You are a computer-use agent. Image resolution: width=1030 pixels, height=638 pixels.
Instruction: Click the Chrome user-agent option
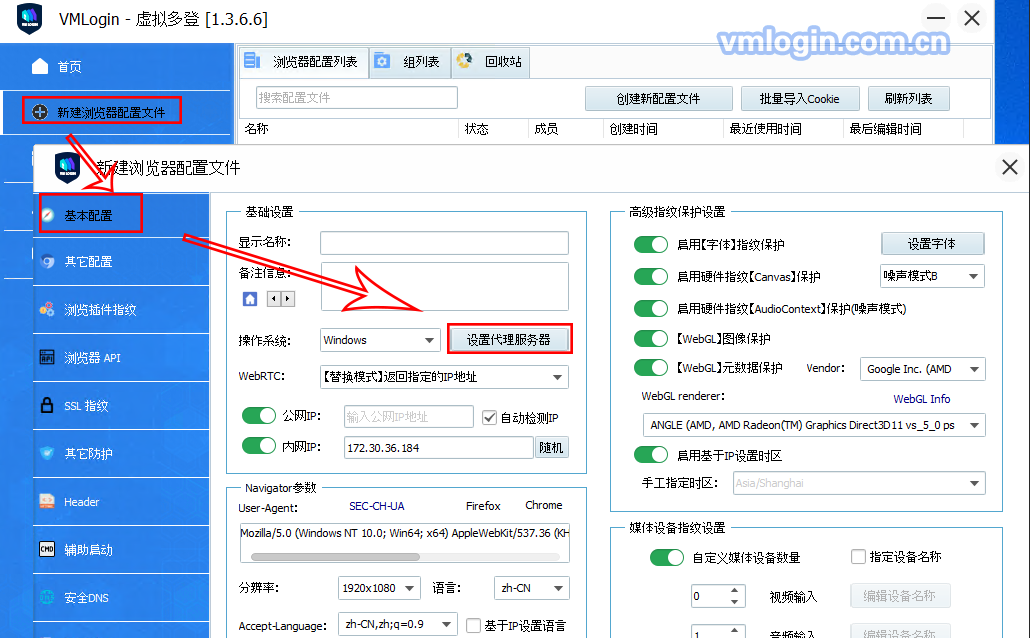(x=543, y=505)
